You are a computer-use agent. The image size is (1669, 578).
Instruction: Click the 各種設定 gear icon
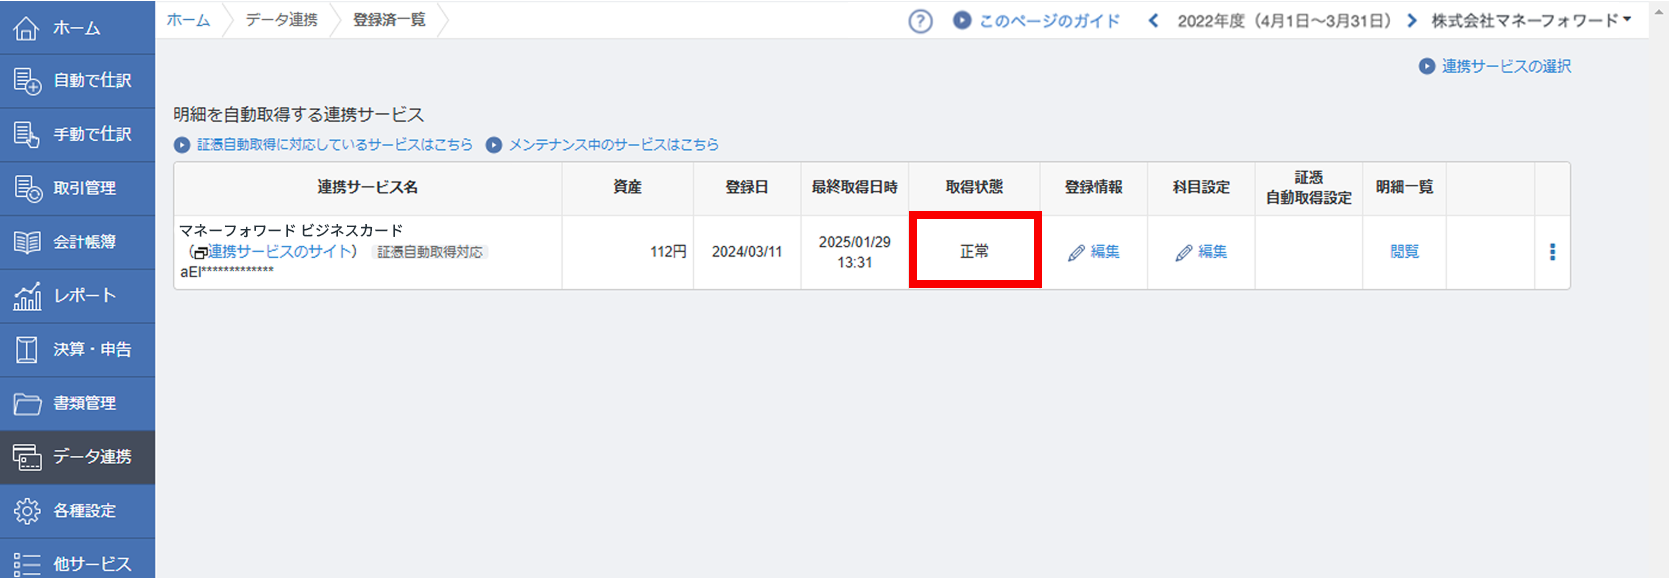point(27,511)
